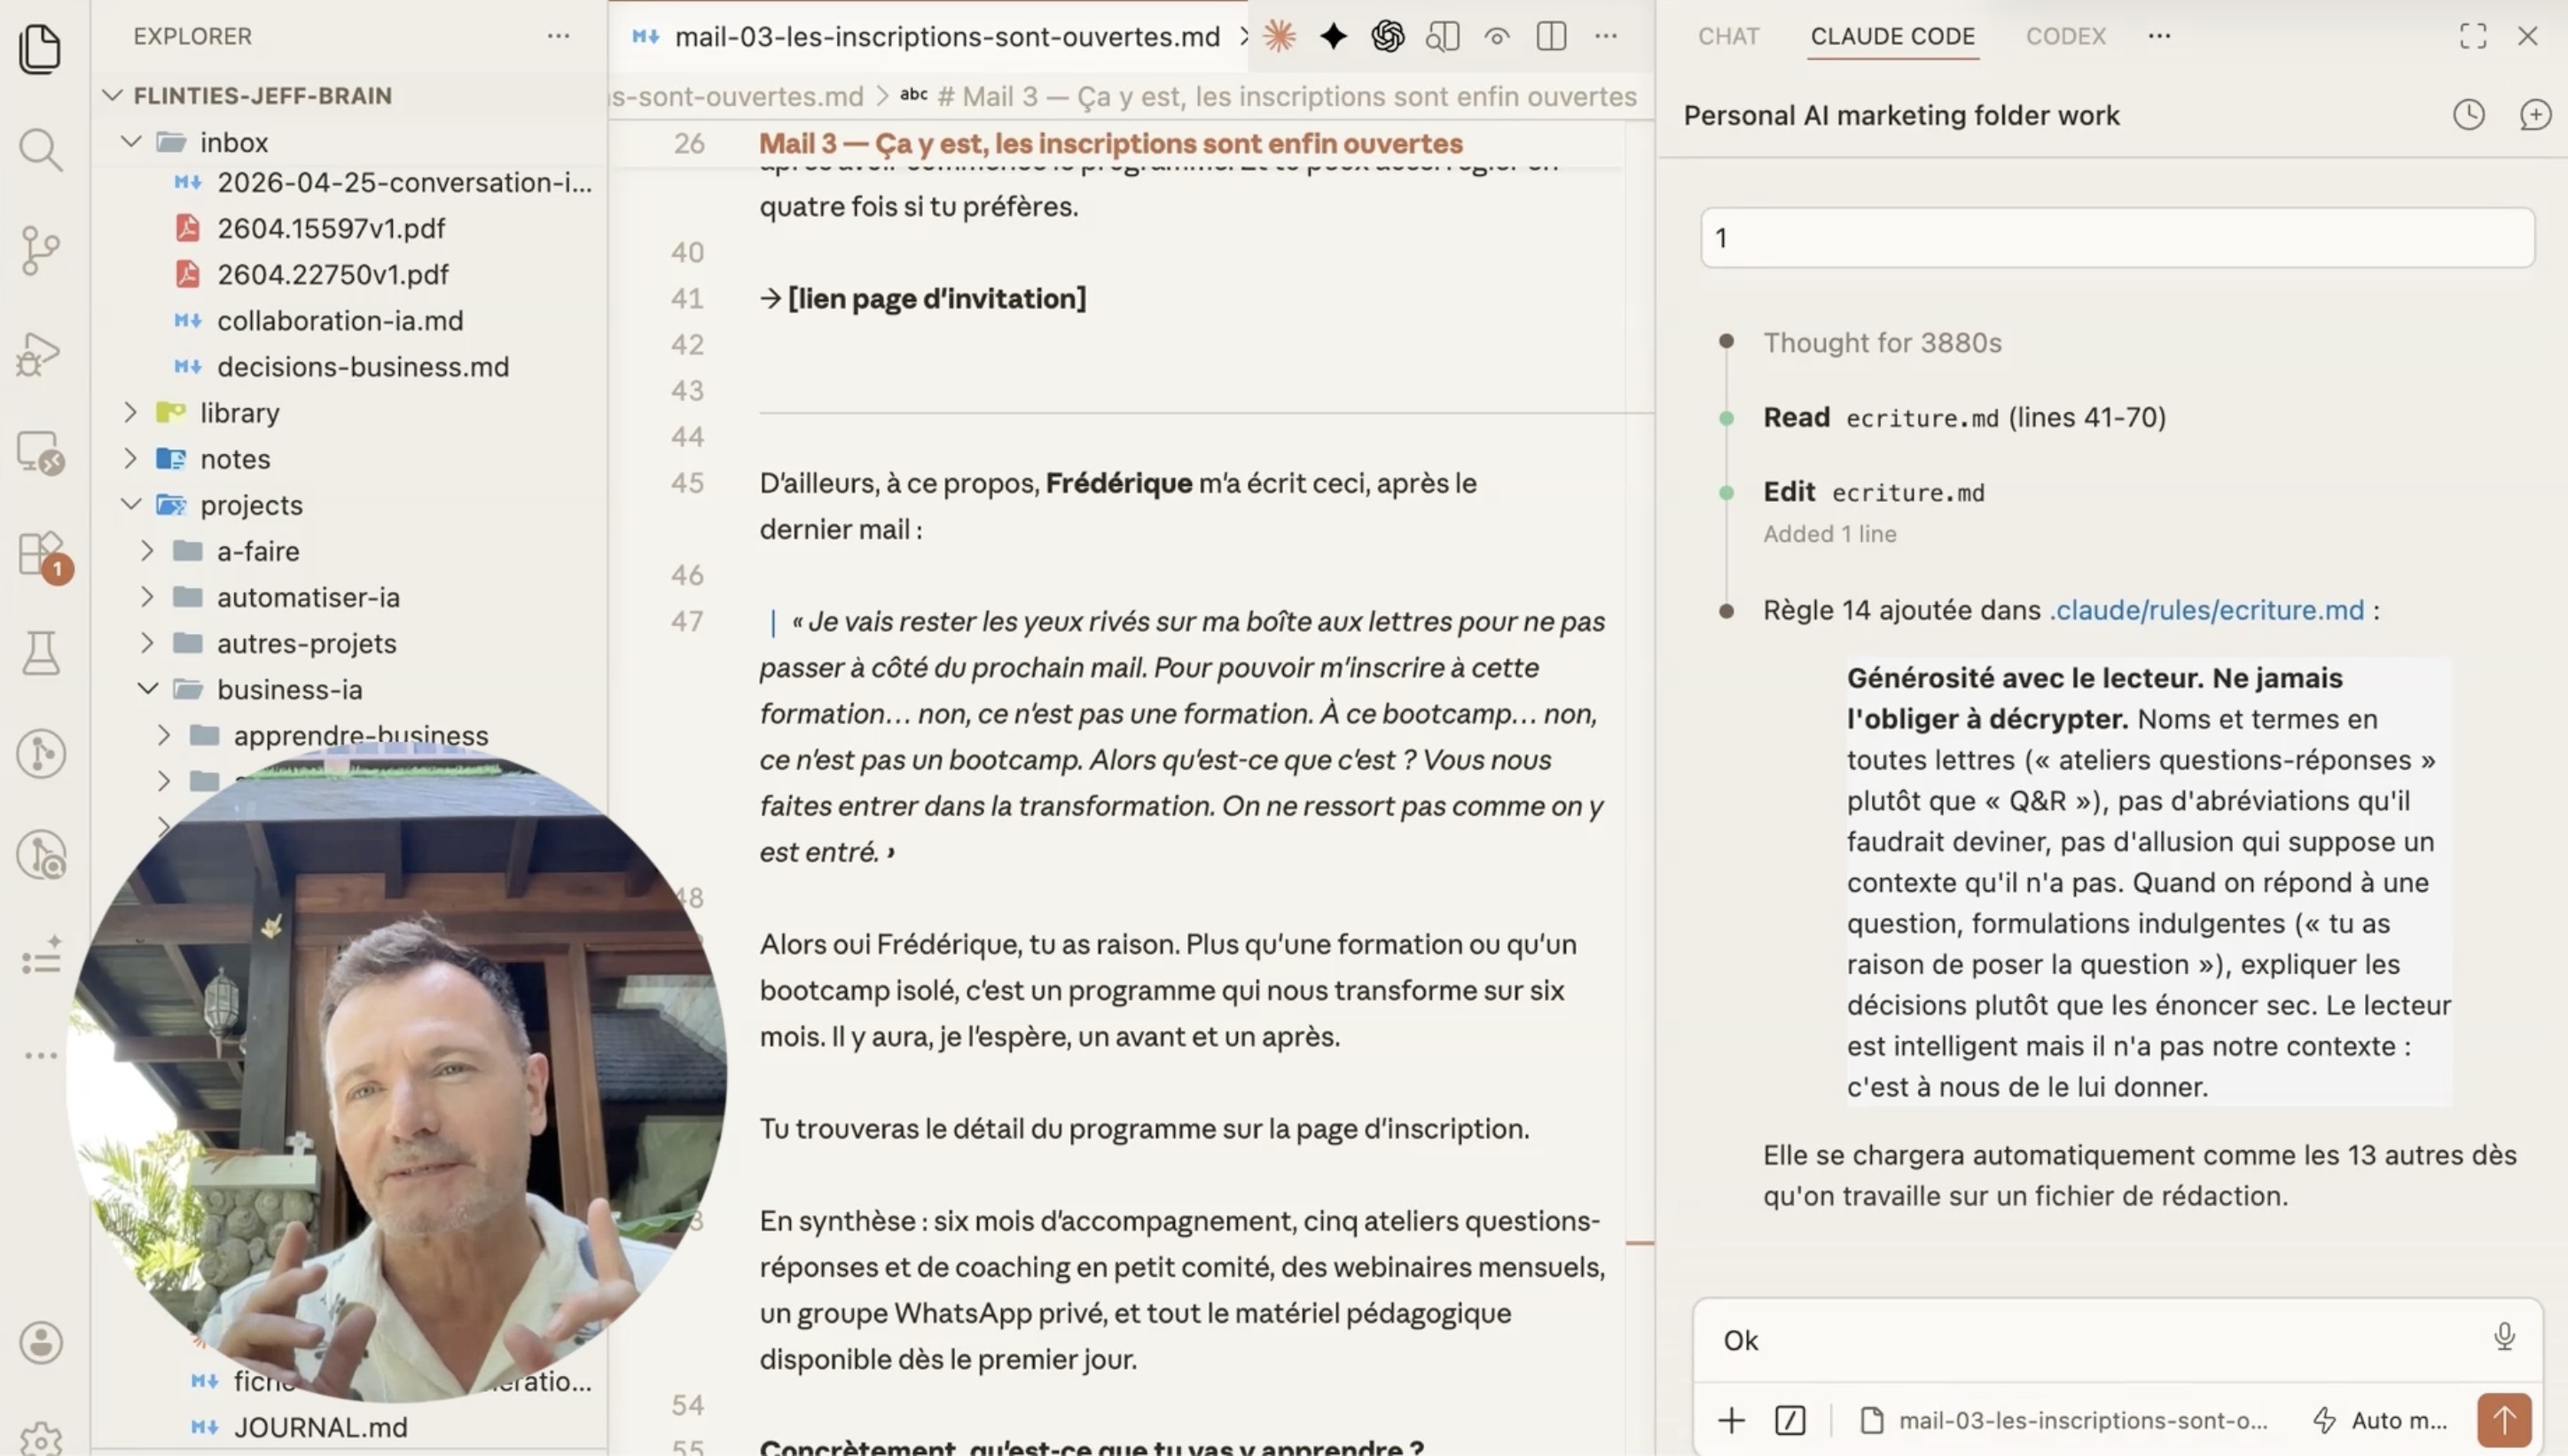The height and width of the screenshot is (1456, 2568).
Task: Open decisions-business.md file
Action: (363, 366)
